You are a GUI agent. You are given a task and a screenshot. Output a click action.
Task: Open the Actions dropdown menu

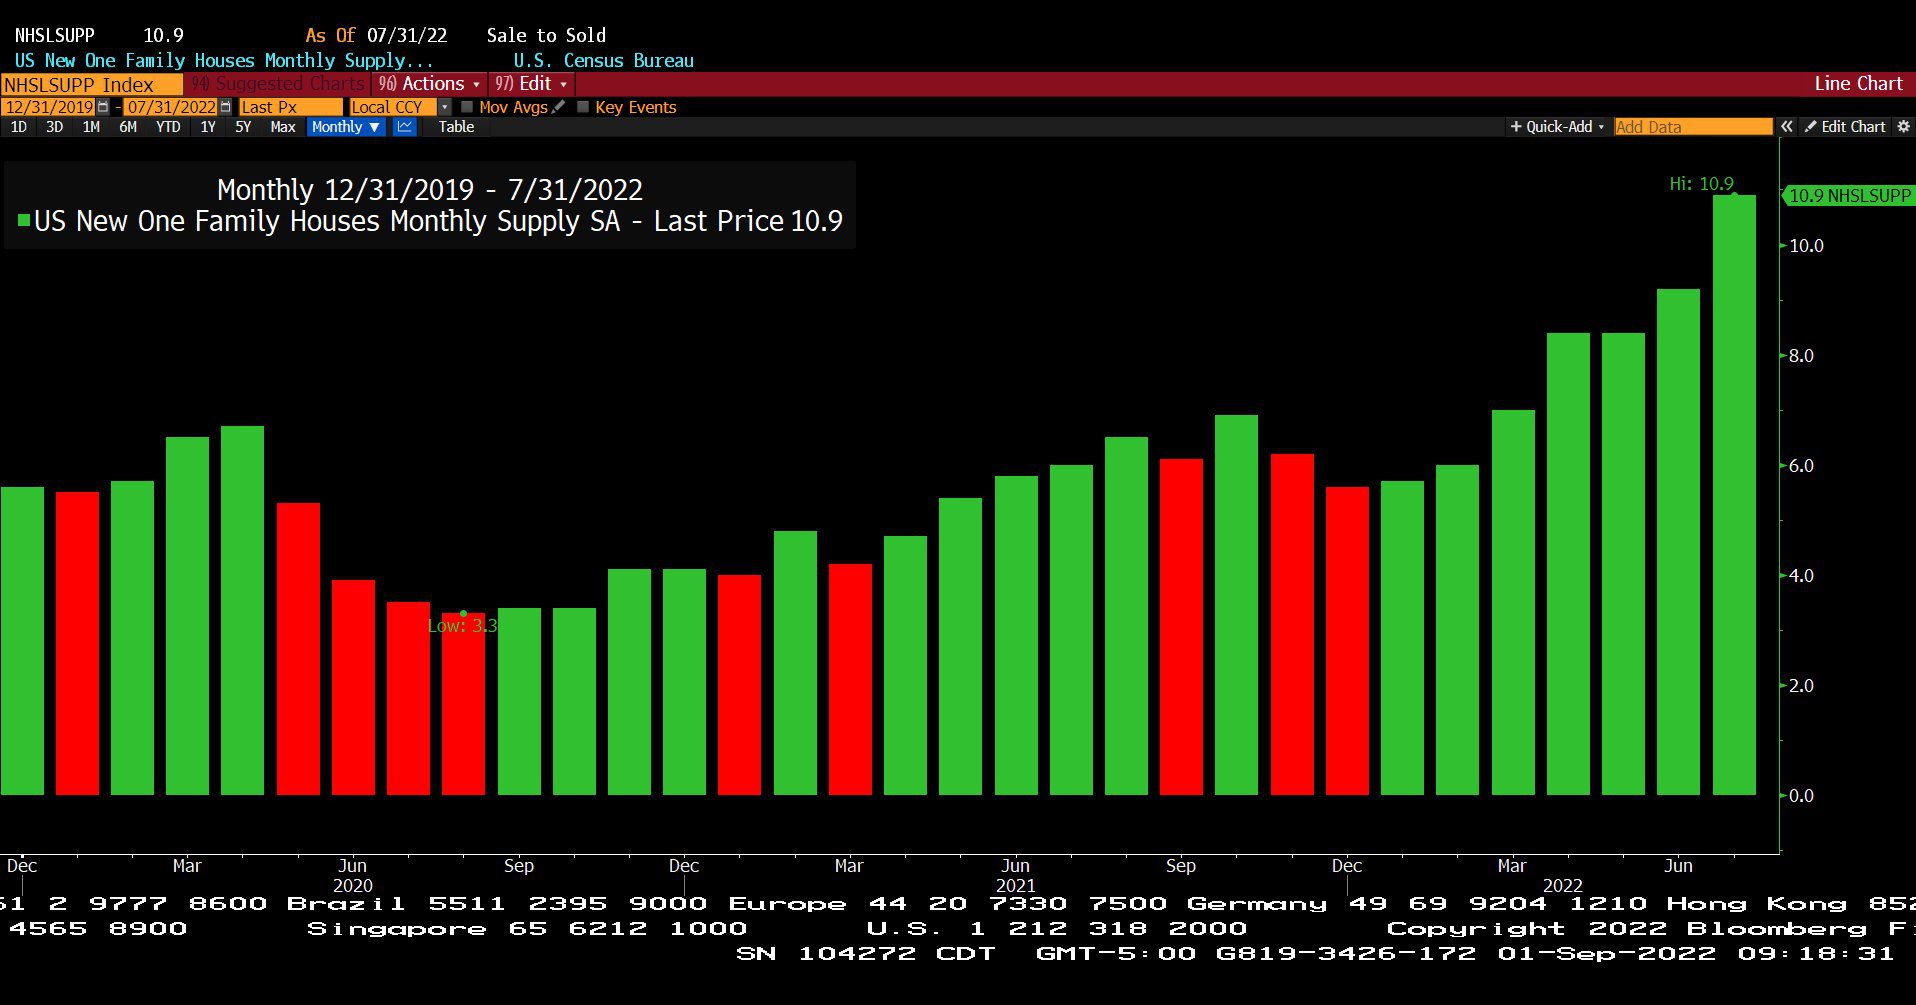429,84
